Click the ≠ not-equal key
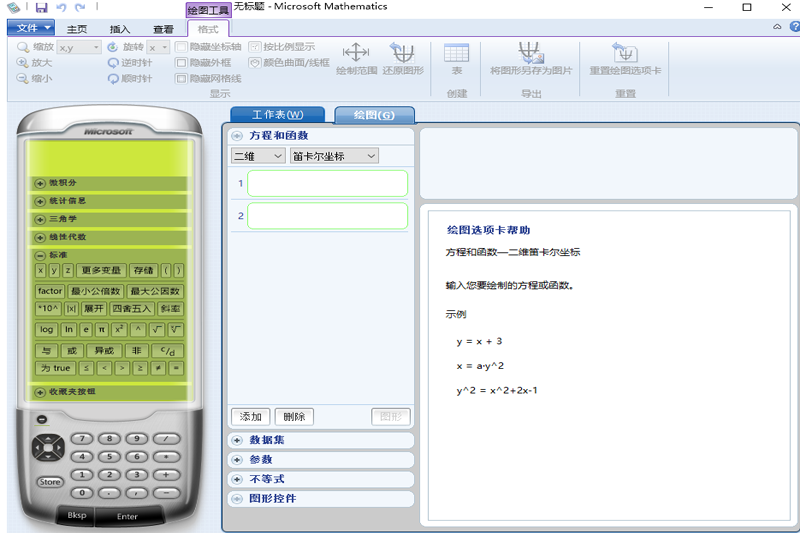Image resolution: width=800 pixels, height=533 pixels. pos(158,368)
